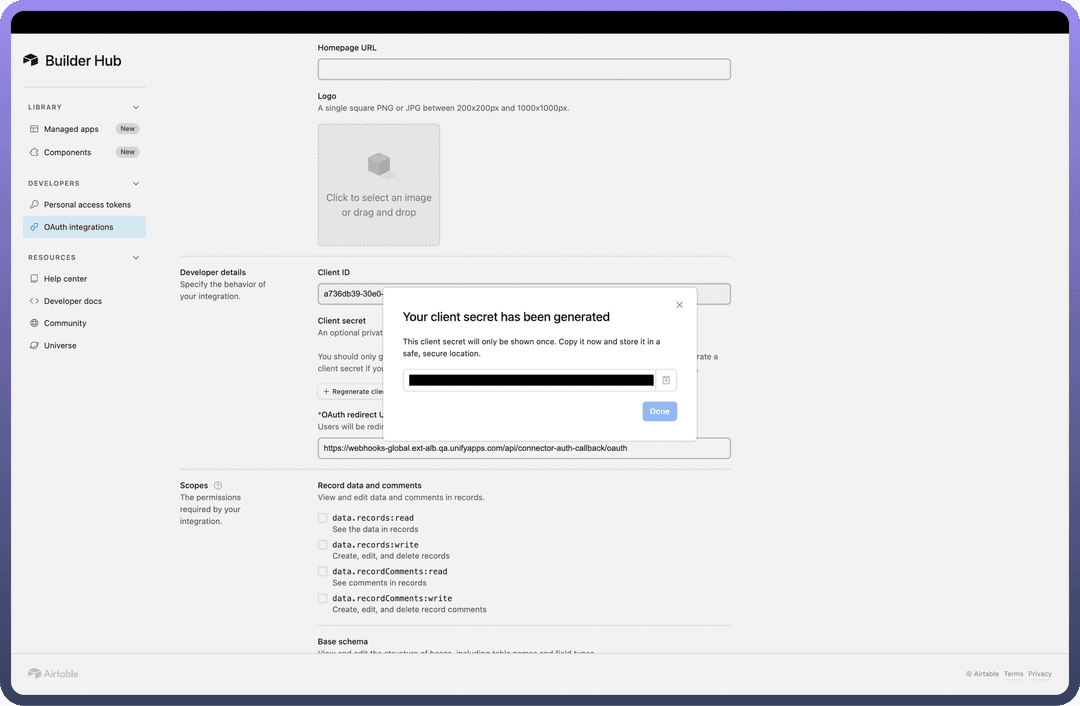Screen dimensions: 1080x706
Task: Open OAuth integrations in sidebar
Action: pos(79,227)
